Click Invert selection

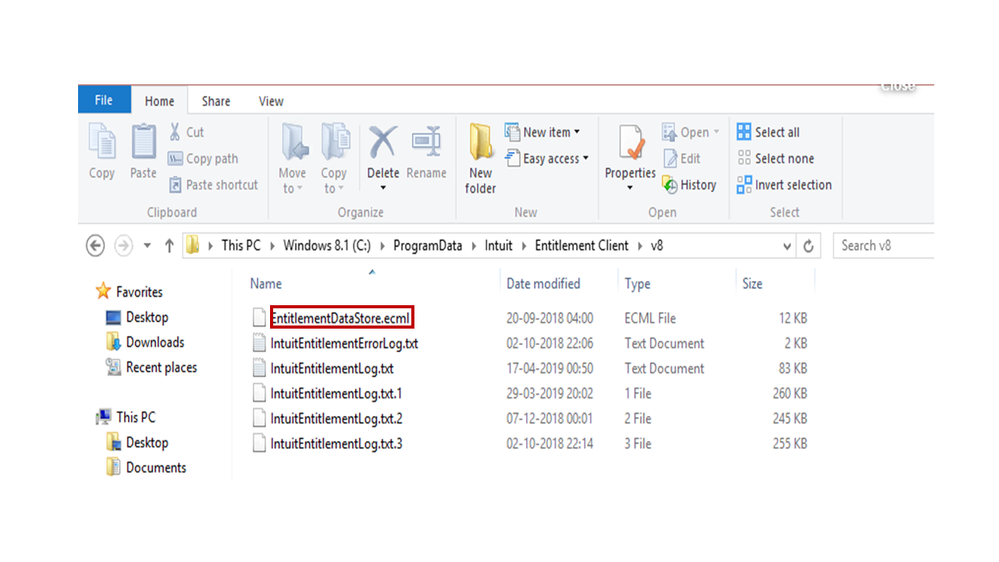(784, 185)
